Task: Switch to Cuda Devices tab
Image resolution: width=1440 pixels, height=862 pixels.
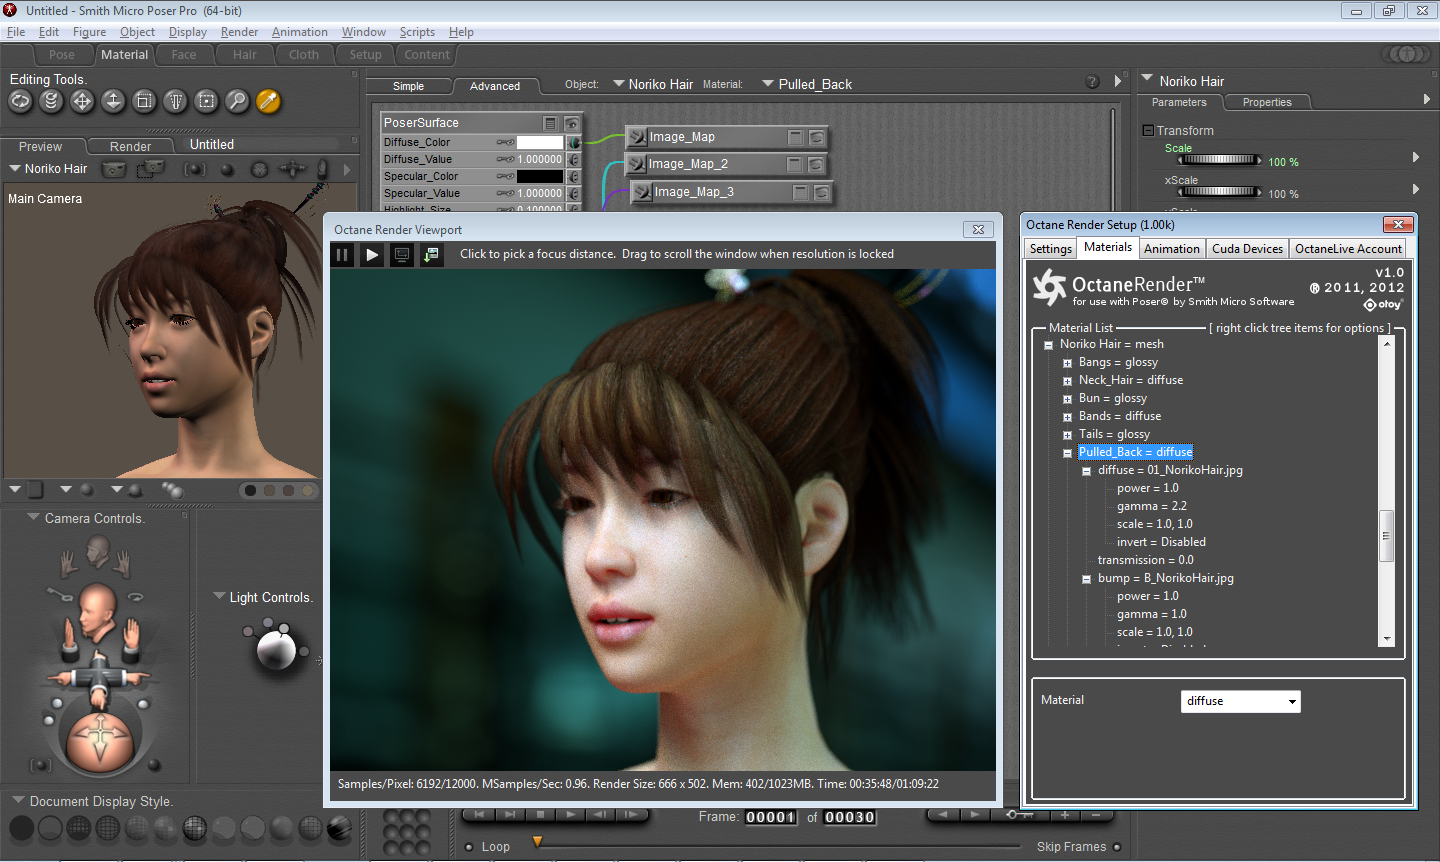Action: click(x=1247, y=249)
